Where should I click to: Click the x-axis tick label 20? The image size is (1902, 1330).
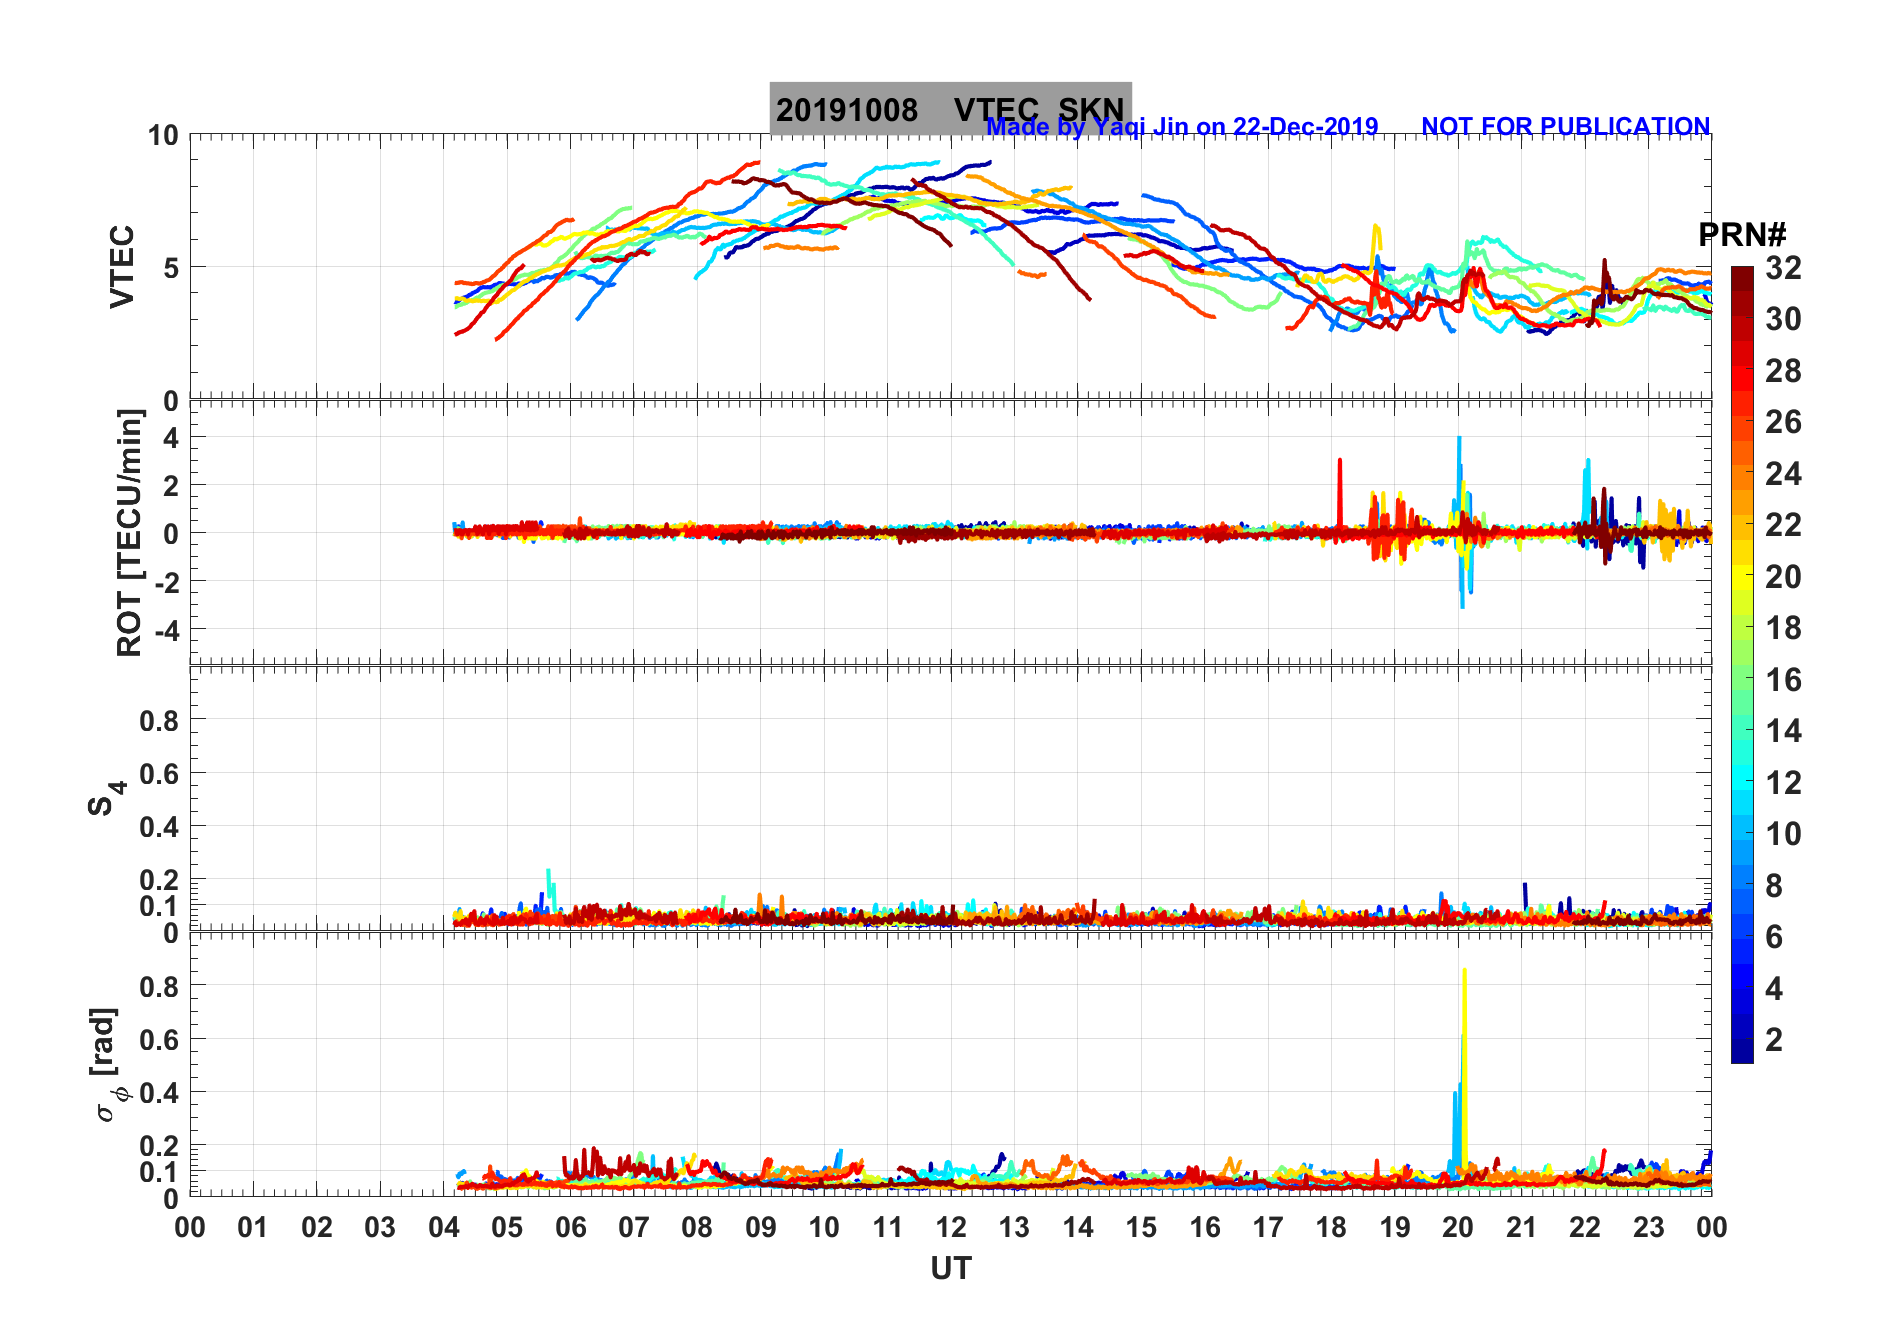[1458, 1227]
